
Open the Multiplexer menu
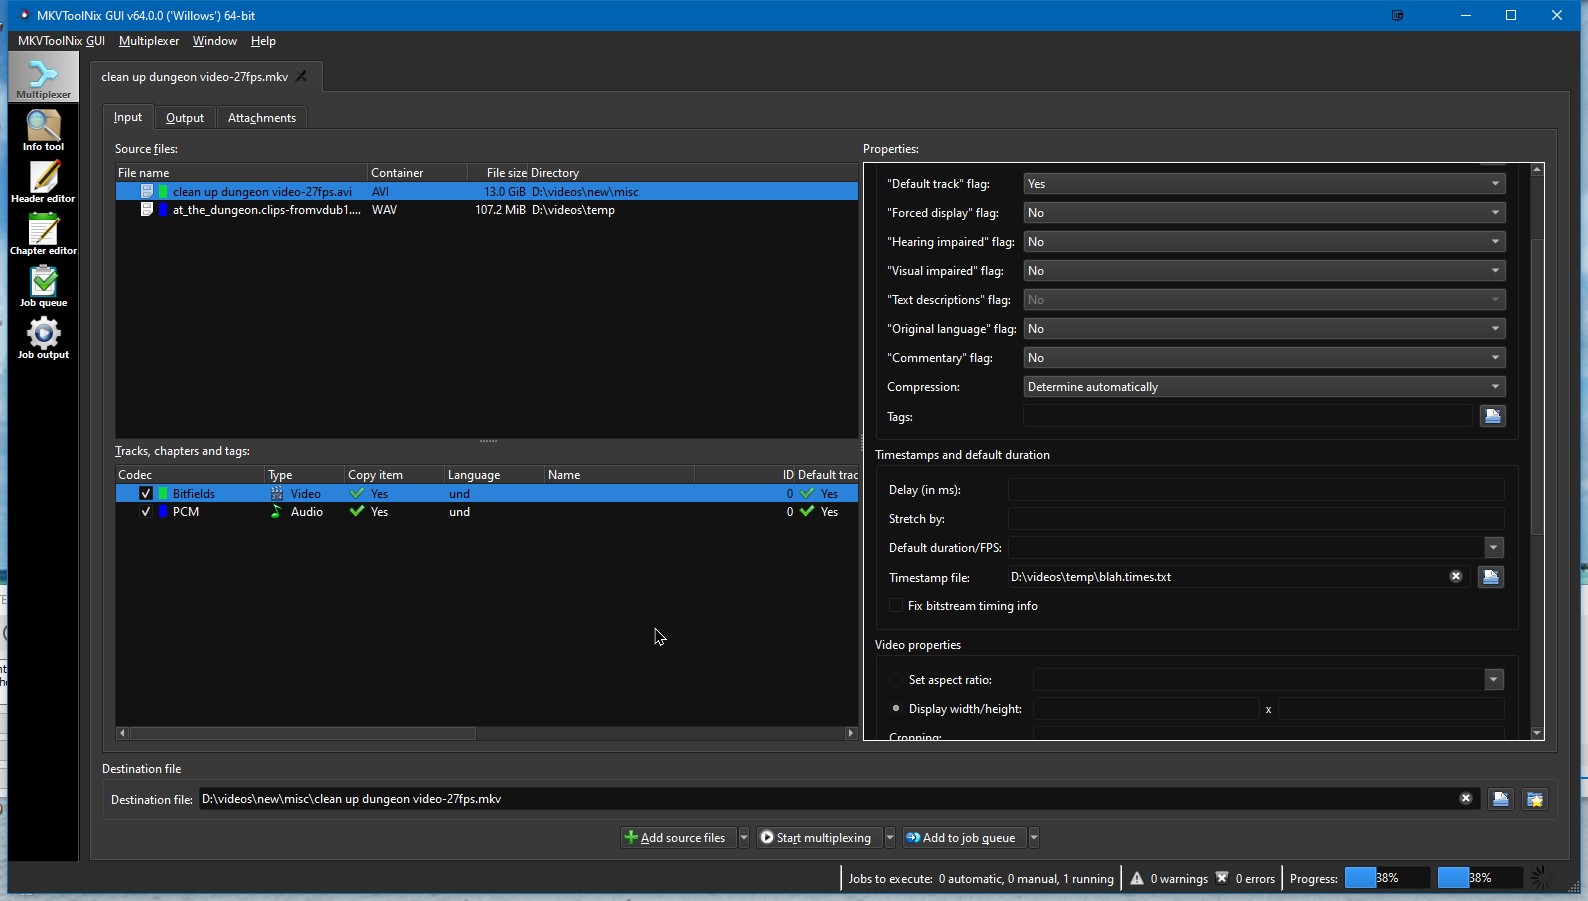click(x=148, y=41)
